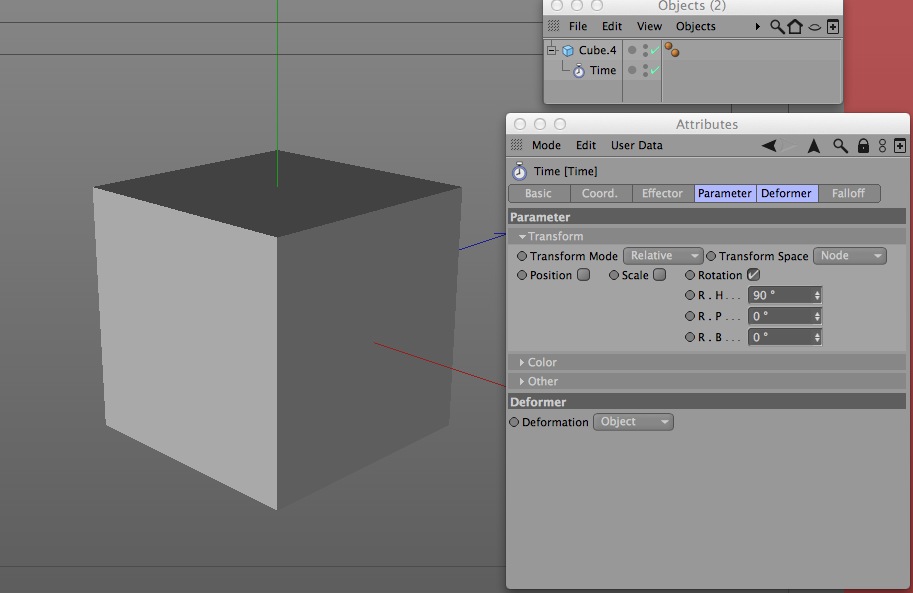This screenshot has width=913, height=593.
Task: Click the orange material tag on Cube.4
Action: click(672, 50)
